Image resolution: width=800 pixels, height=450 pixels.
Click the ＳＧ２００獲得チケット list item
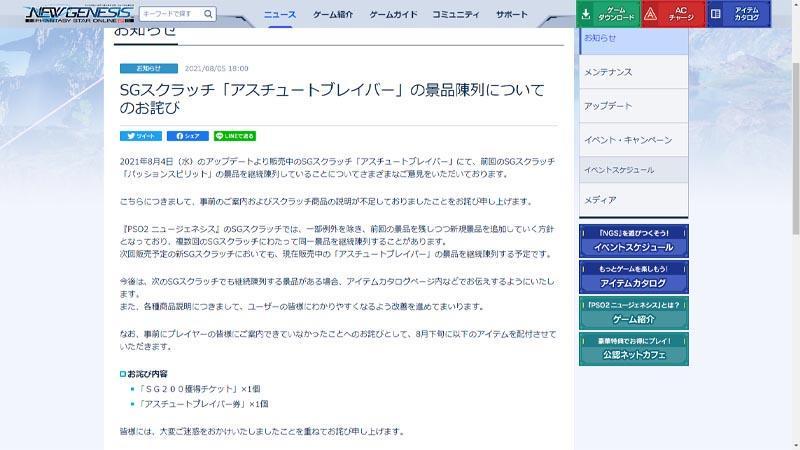199,389
